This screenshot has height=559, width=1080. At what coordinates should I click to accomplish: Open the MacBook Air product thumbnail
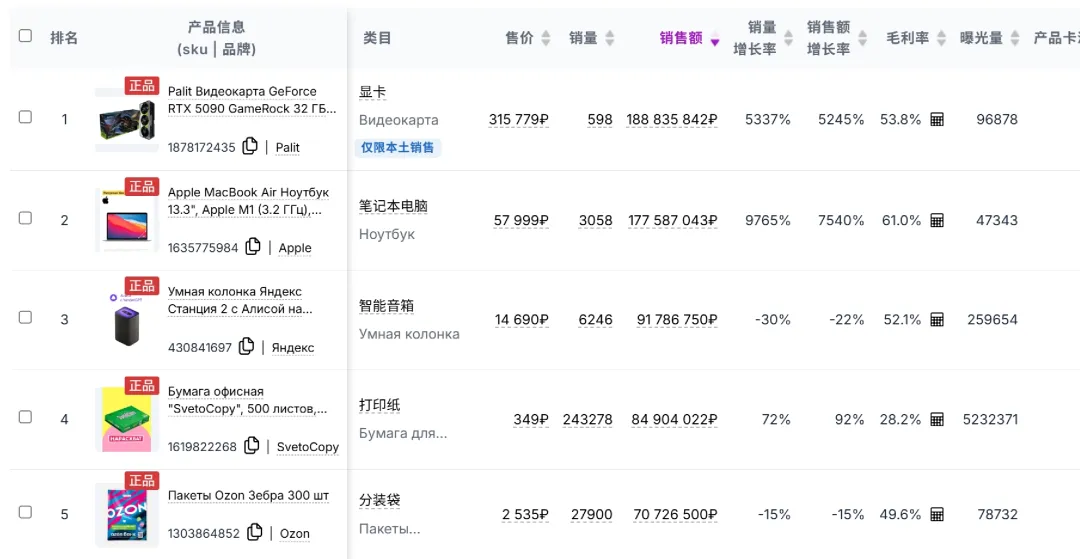127,220
